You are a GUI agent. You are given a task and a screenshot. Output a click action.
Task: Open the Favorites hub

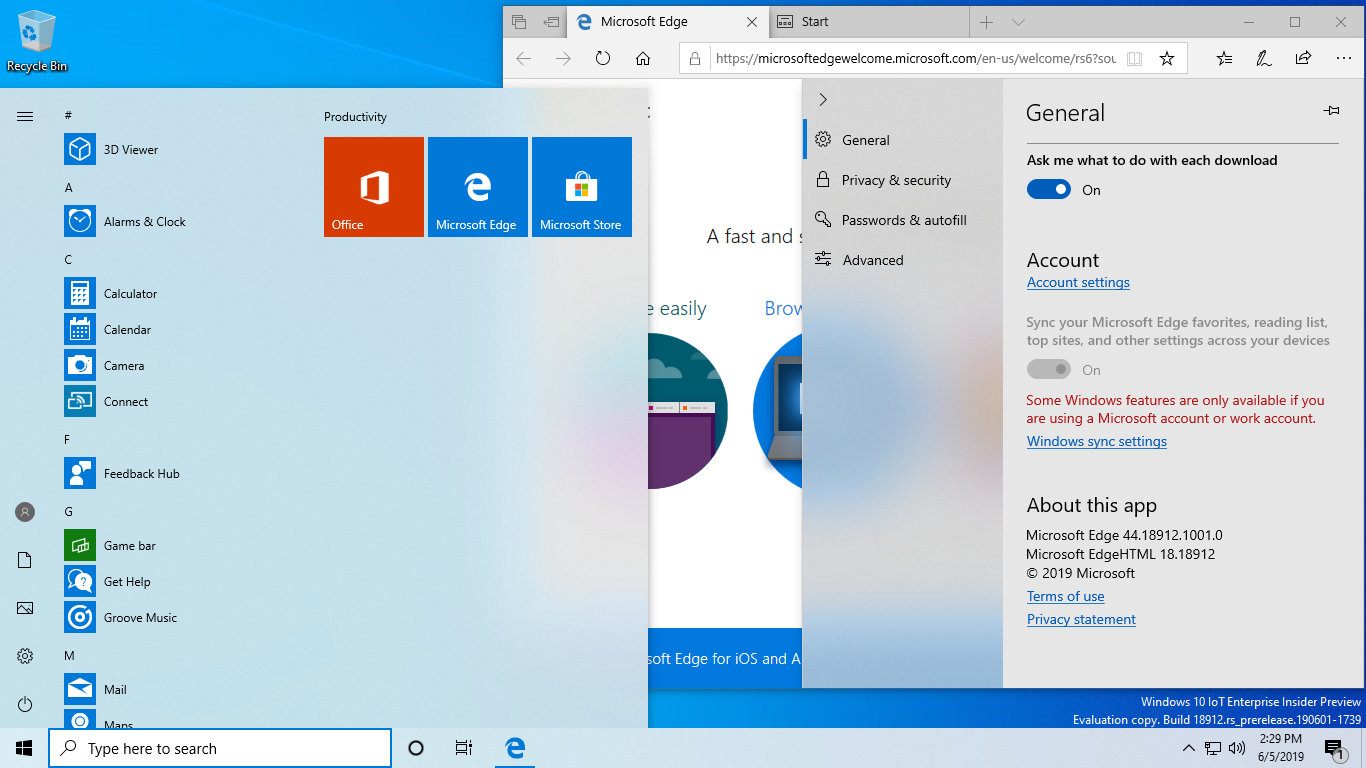(x=1225, y=59)
